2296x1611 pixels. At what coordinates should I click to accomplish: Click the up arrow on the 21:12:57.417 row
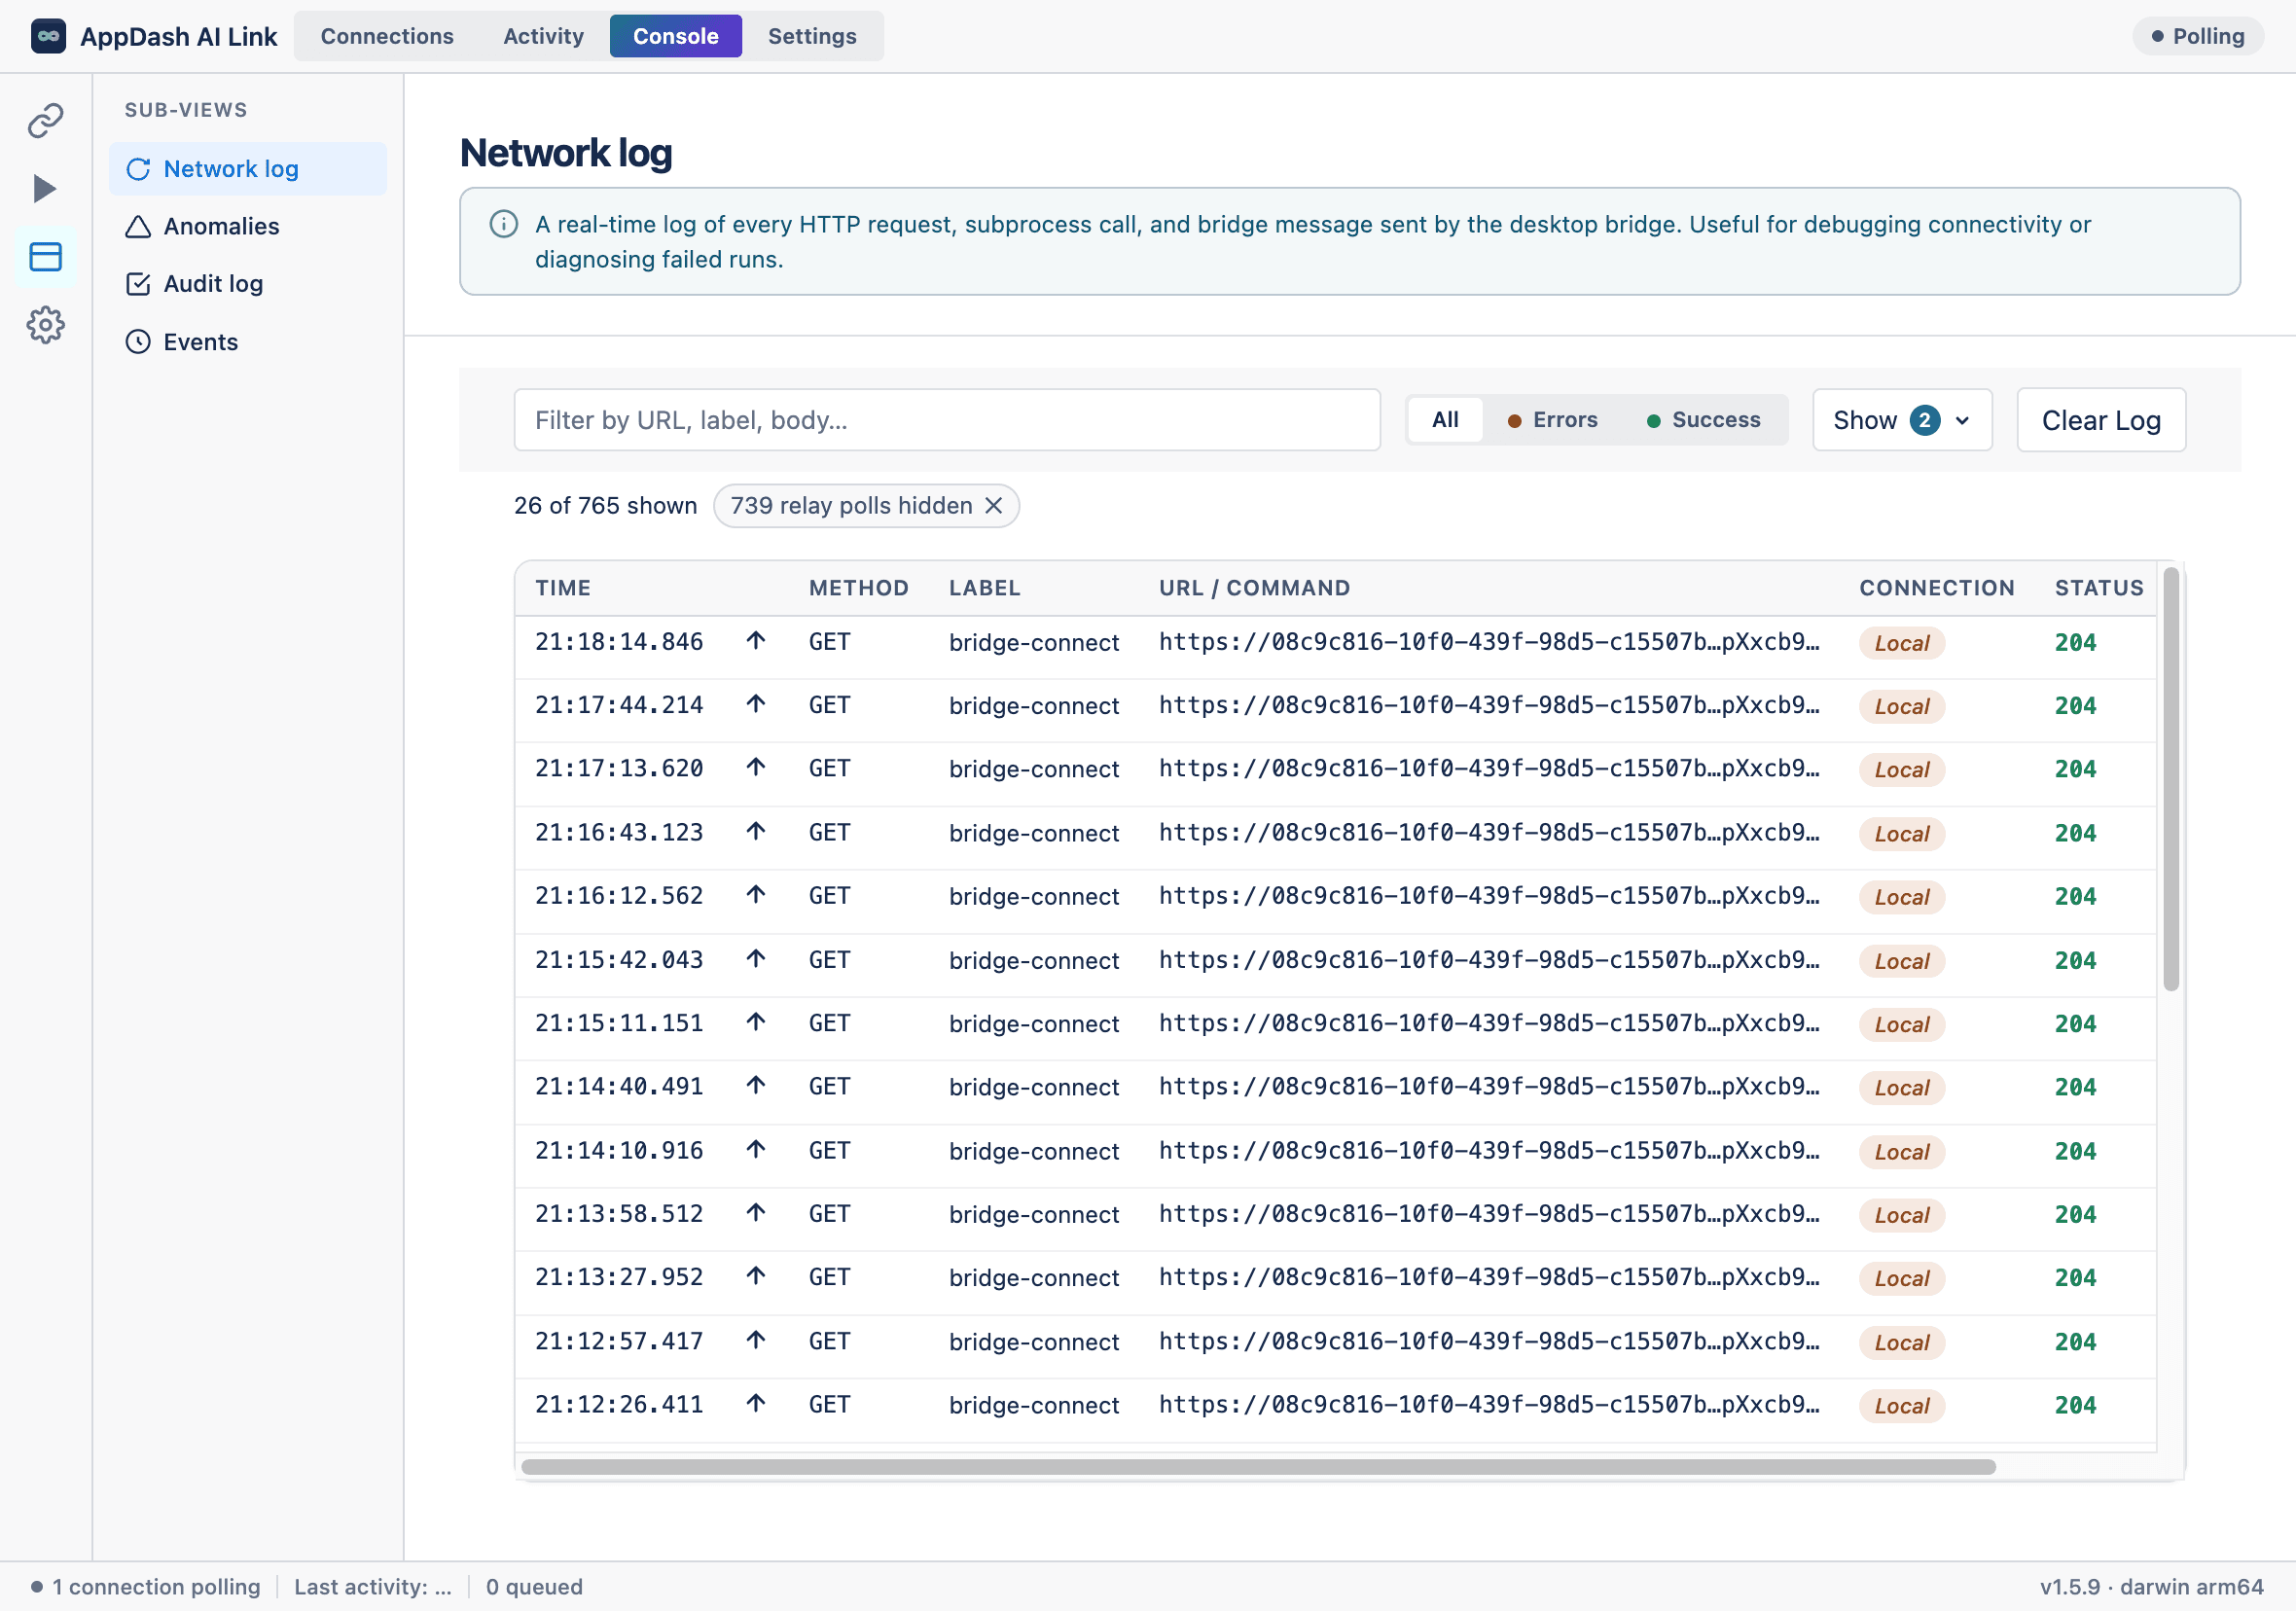pos(756,1340)
